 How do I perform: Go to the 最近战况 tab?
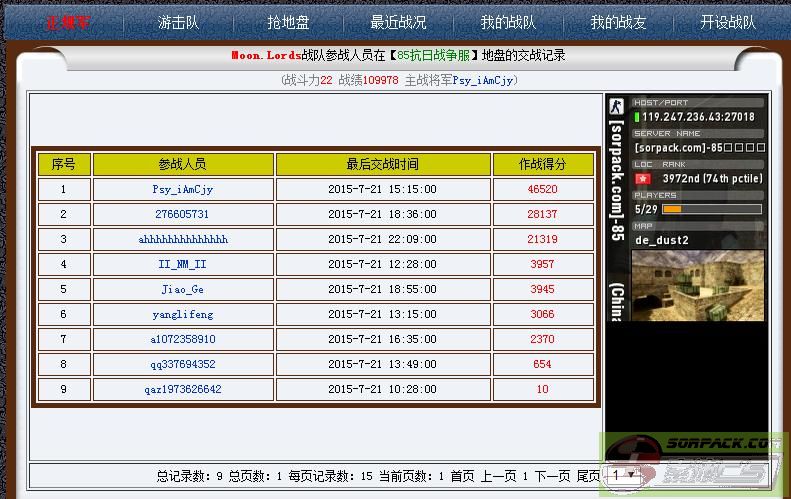[x=397, y=22]
